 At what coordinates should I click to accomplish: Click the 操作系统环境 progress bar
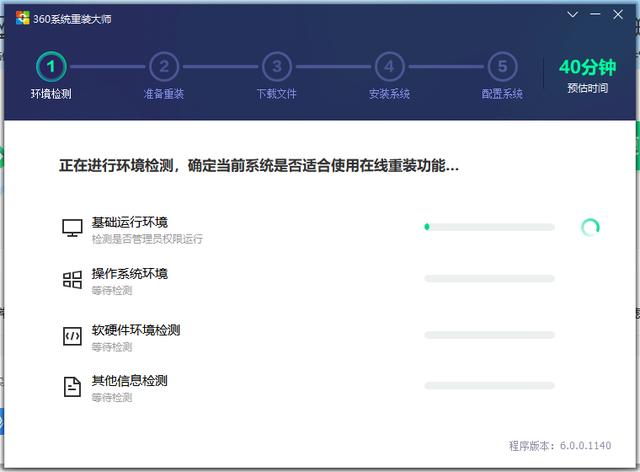pos(489,279)
